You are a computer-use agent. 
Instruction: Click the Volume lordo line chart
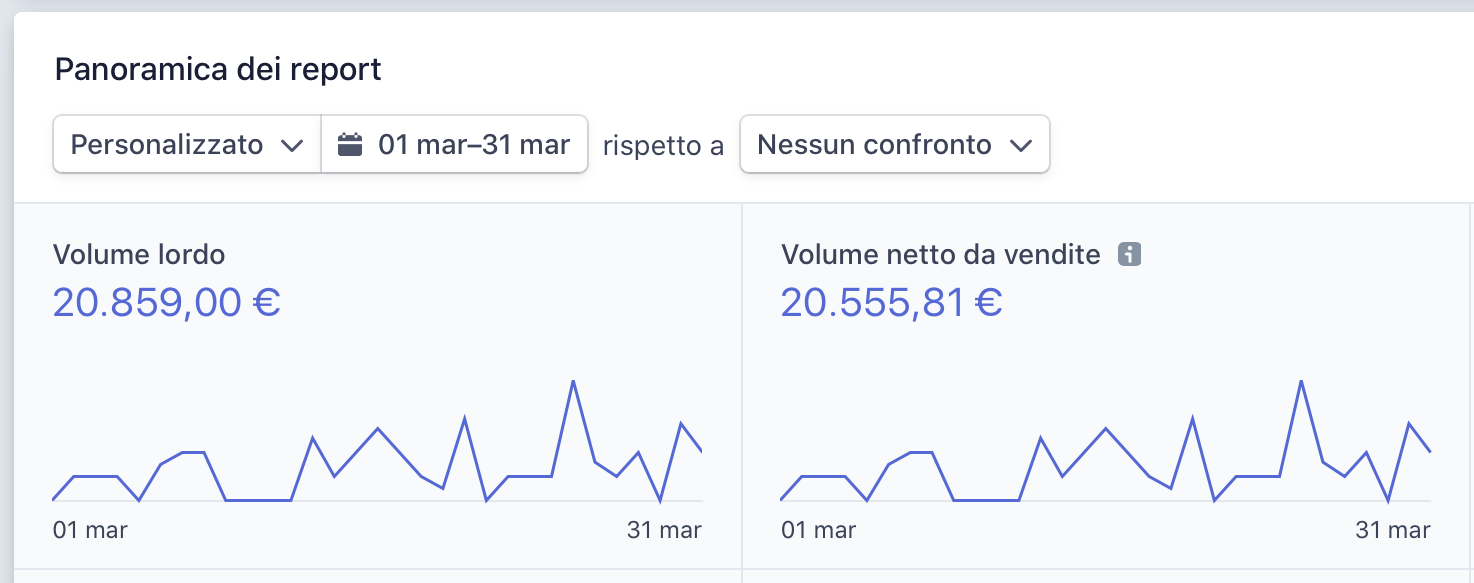pos(378,441)
